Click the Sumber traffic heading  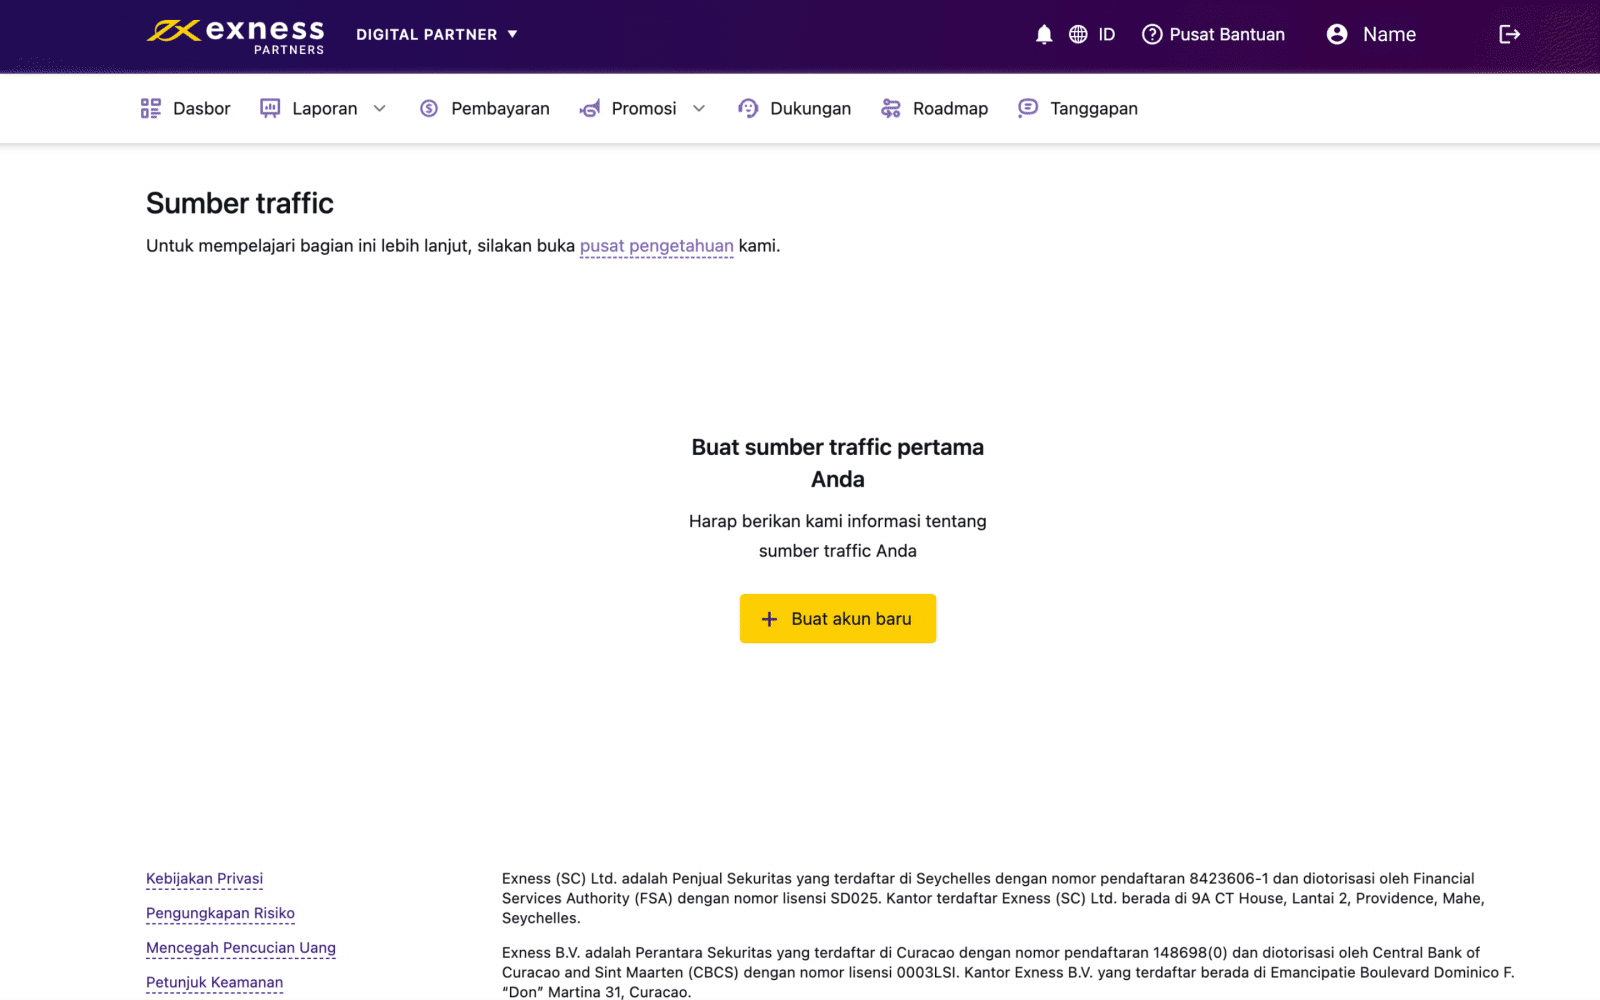click(240, 203)
